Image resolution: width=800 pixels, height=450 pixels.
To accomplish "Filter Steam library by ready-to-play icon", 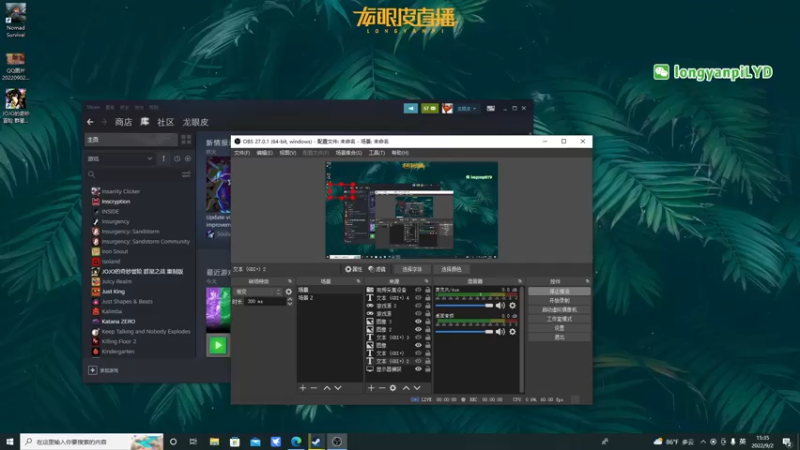I will (188, 159).
